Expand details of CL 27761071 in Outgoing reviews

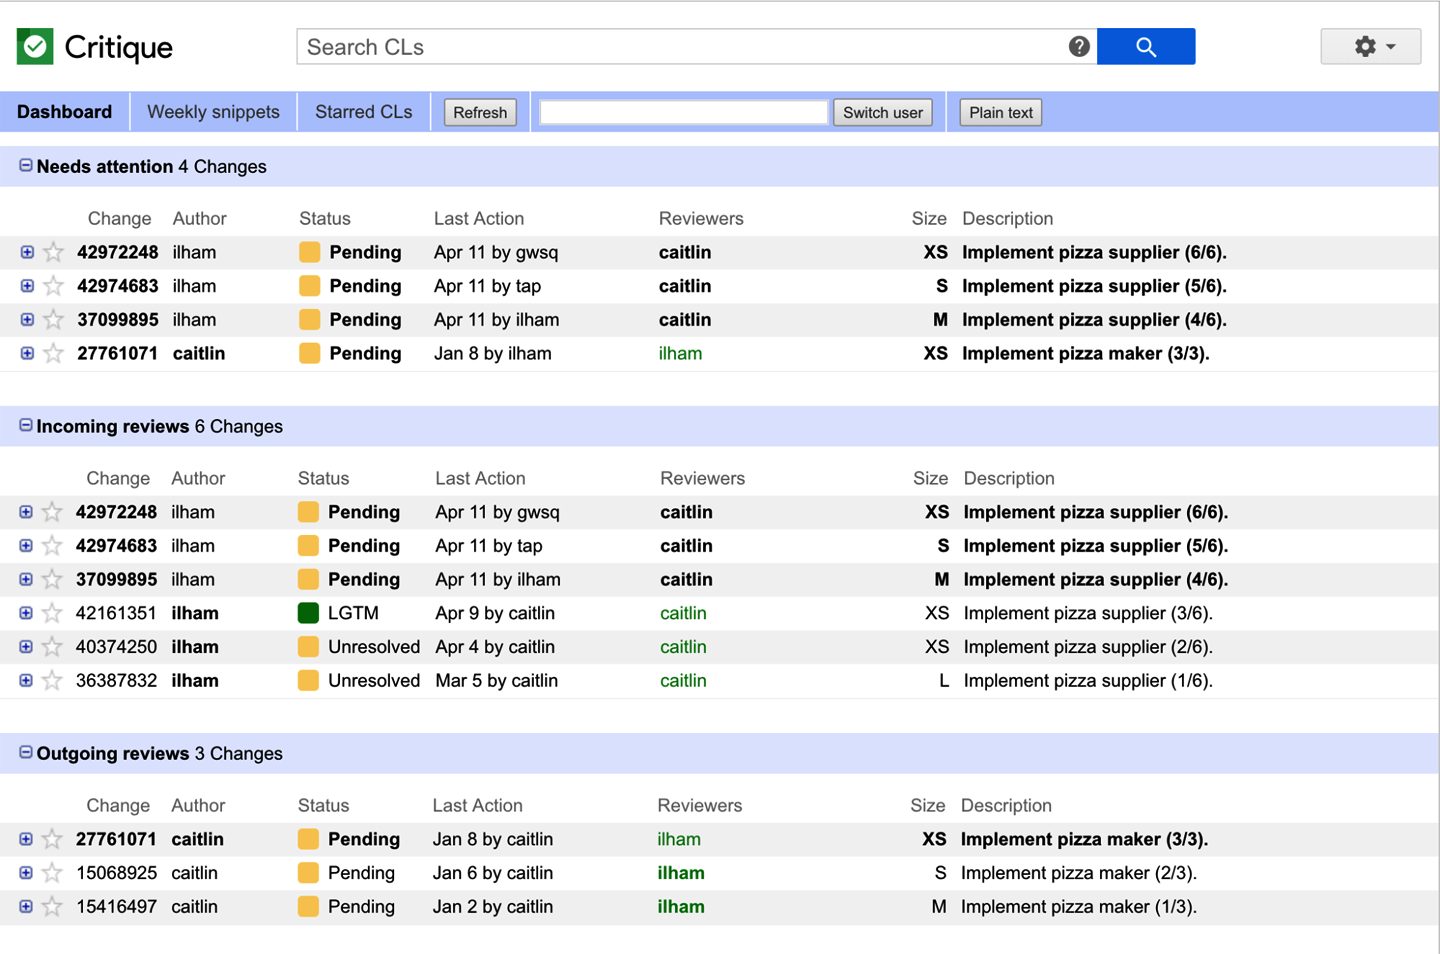pyautogui.click(x=24, y=839)
